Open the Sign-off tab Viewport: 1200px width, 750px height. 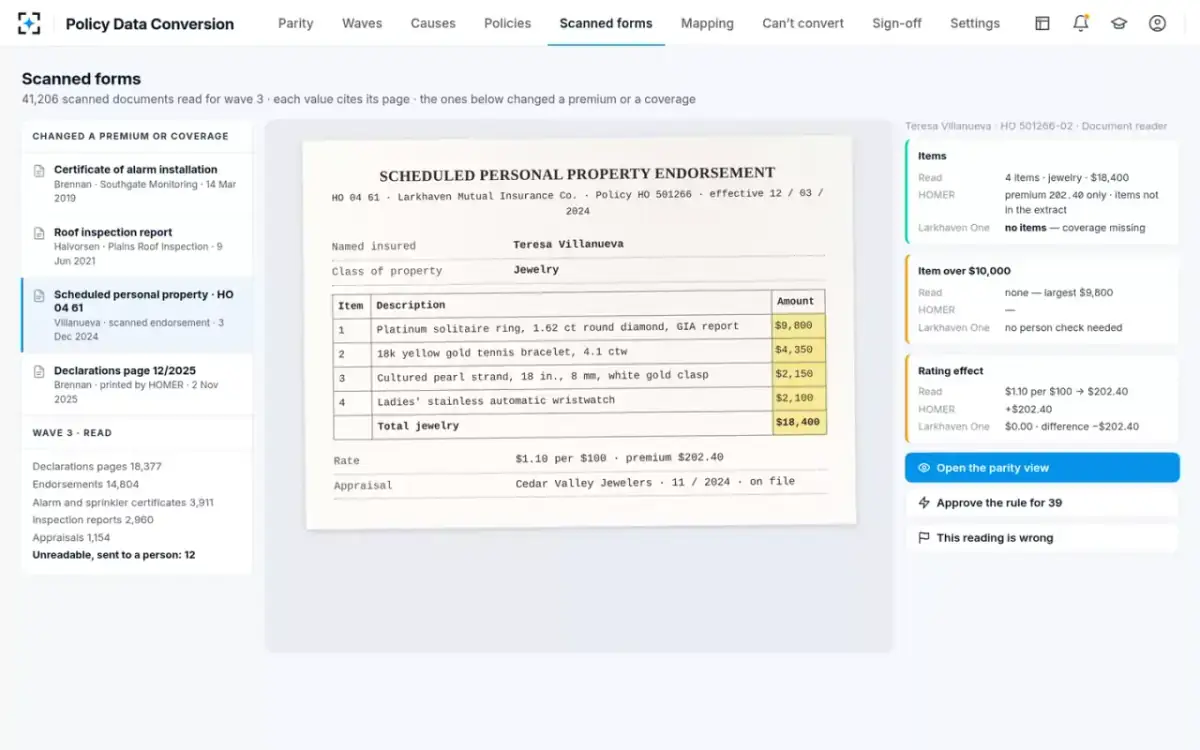[x=897, y=23]
